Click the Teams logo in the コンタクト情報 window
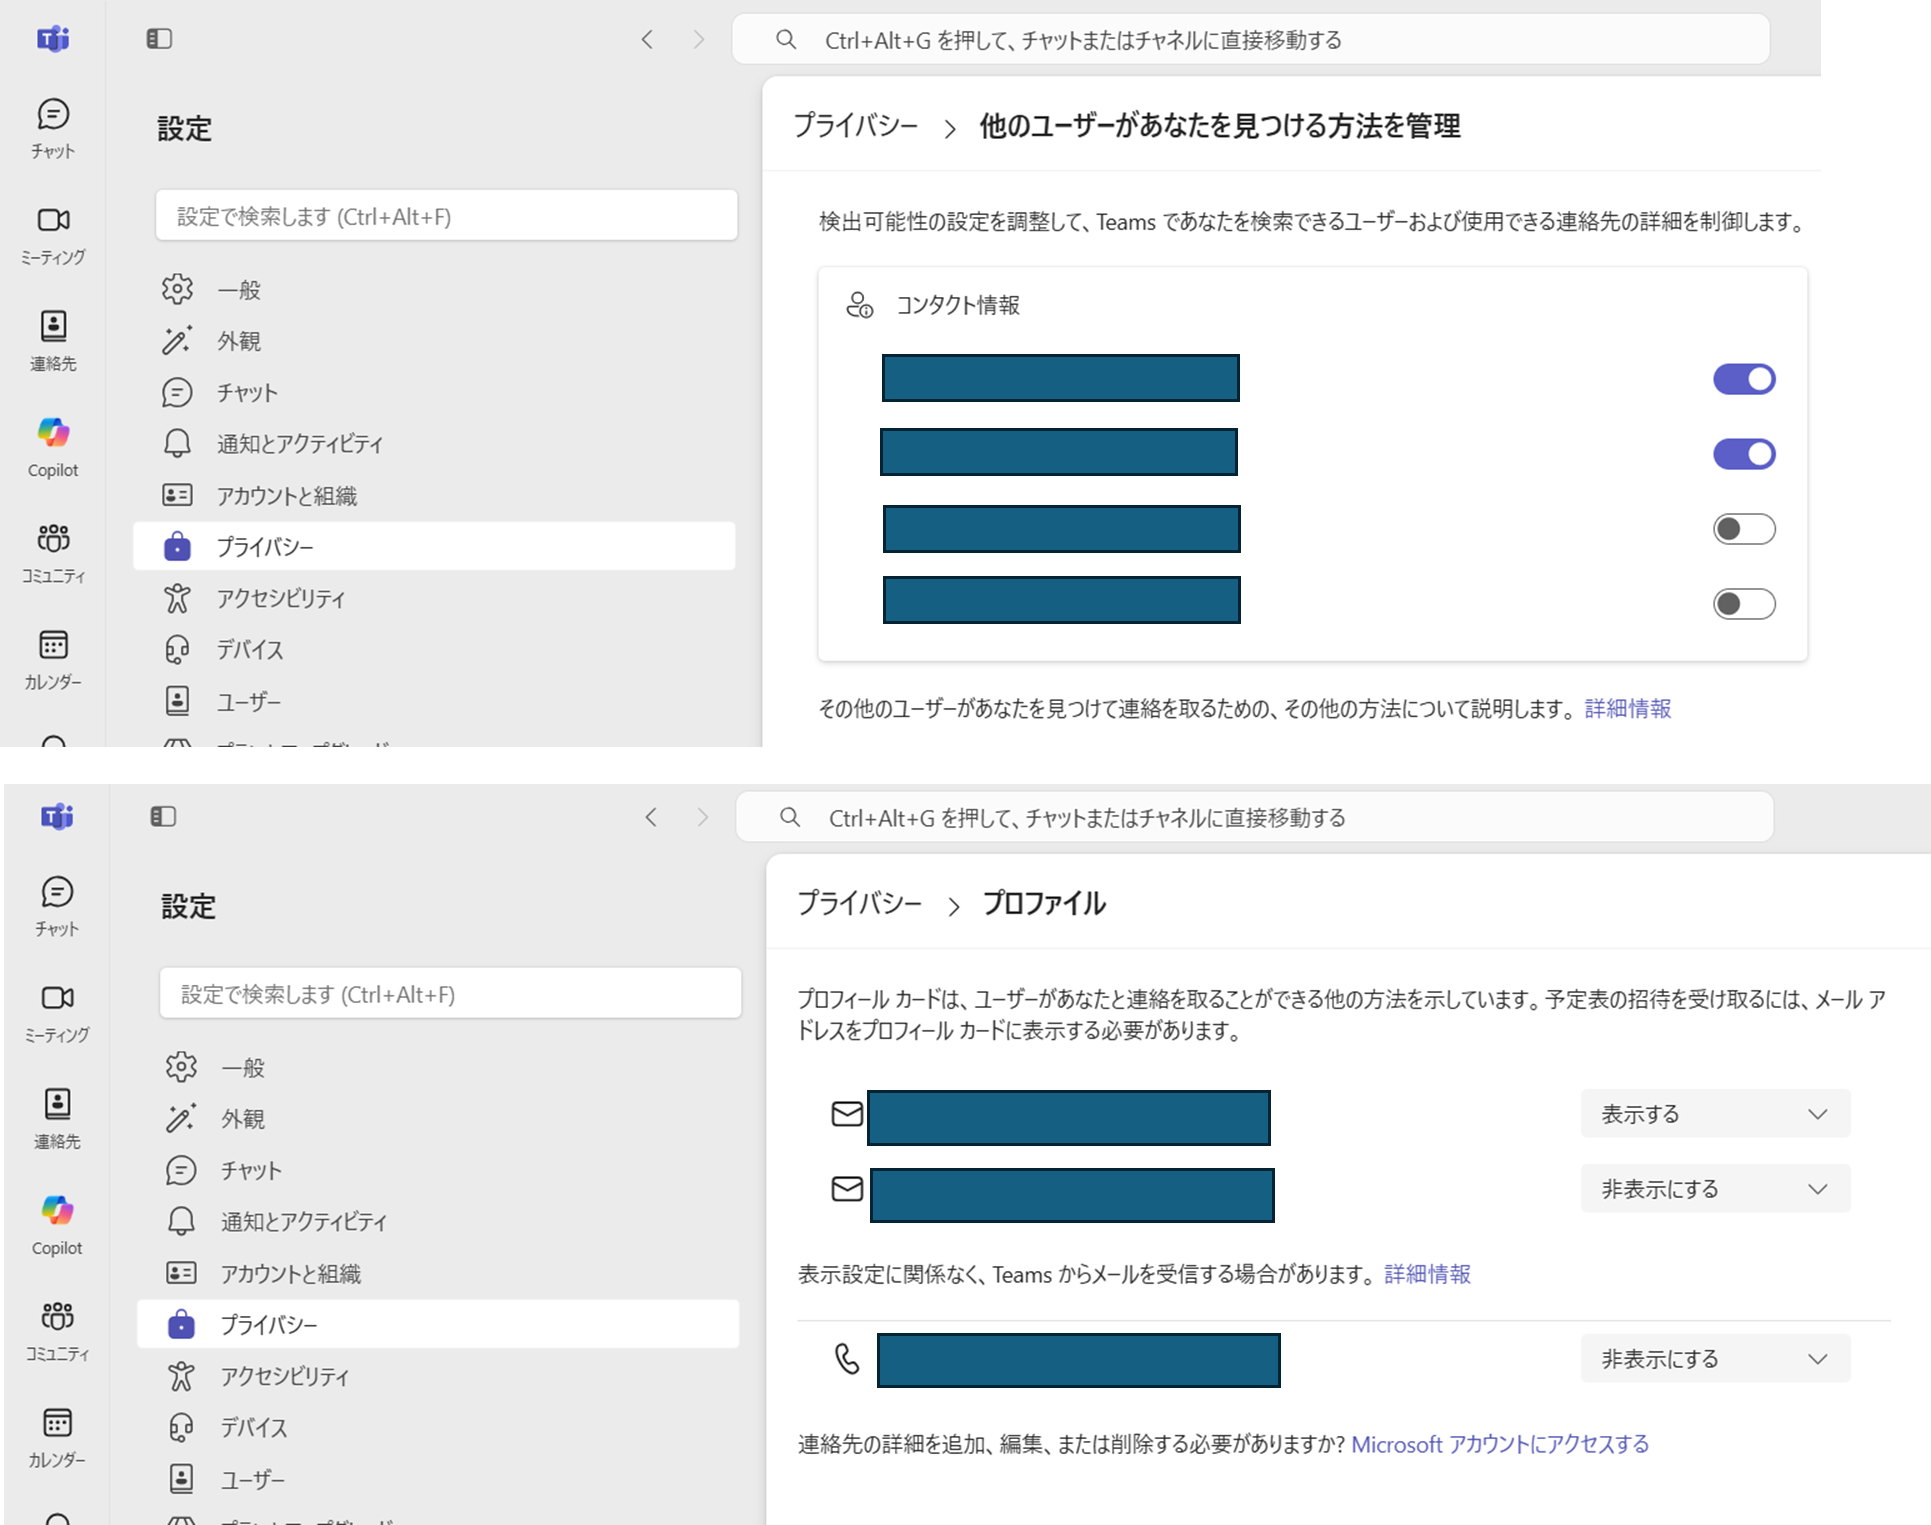1931x1525 pixels. pos(53,39)
